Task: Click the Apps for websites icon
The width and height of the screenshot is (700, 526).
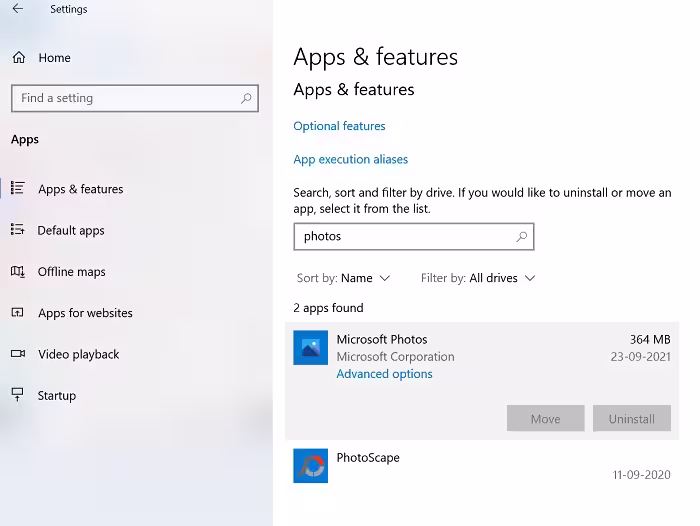Action: point(17,313)
